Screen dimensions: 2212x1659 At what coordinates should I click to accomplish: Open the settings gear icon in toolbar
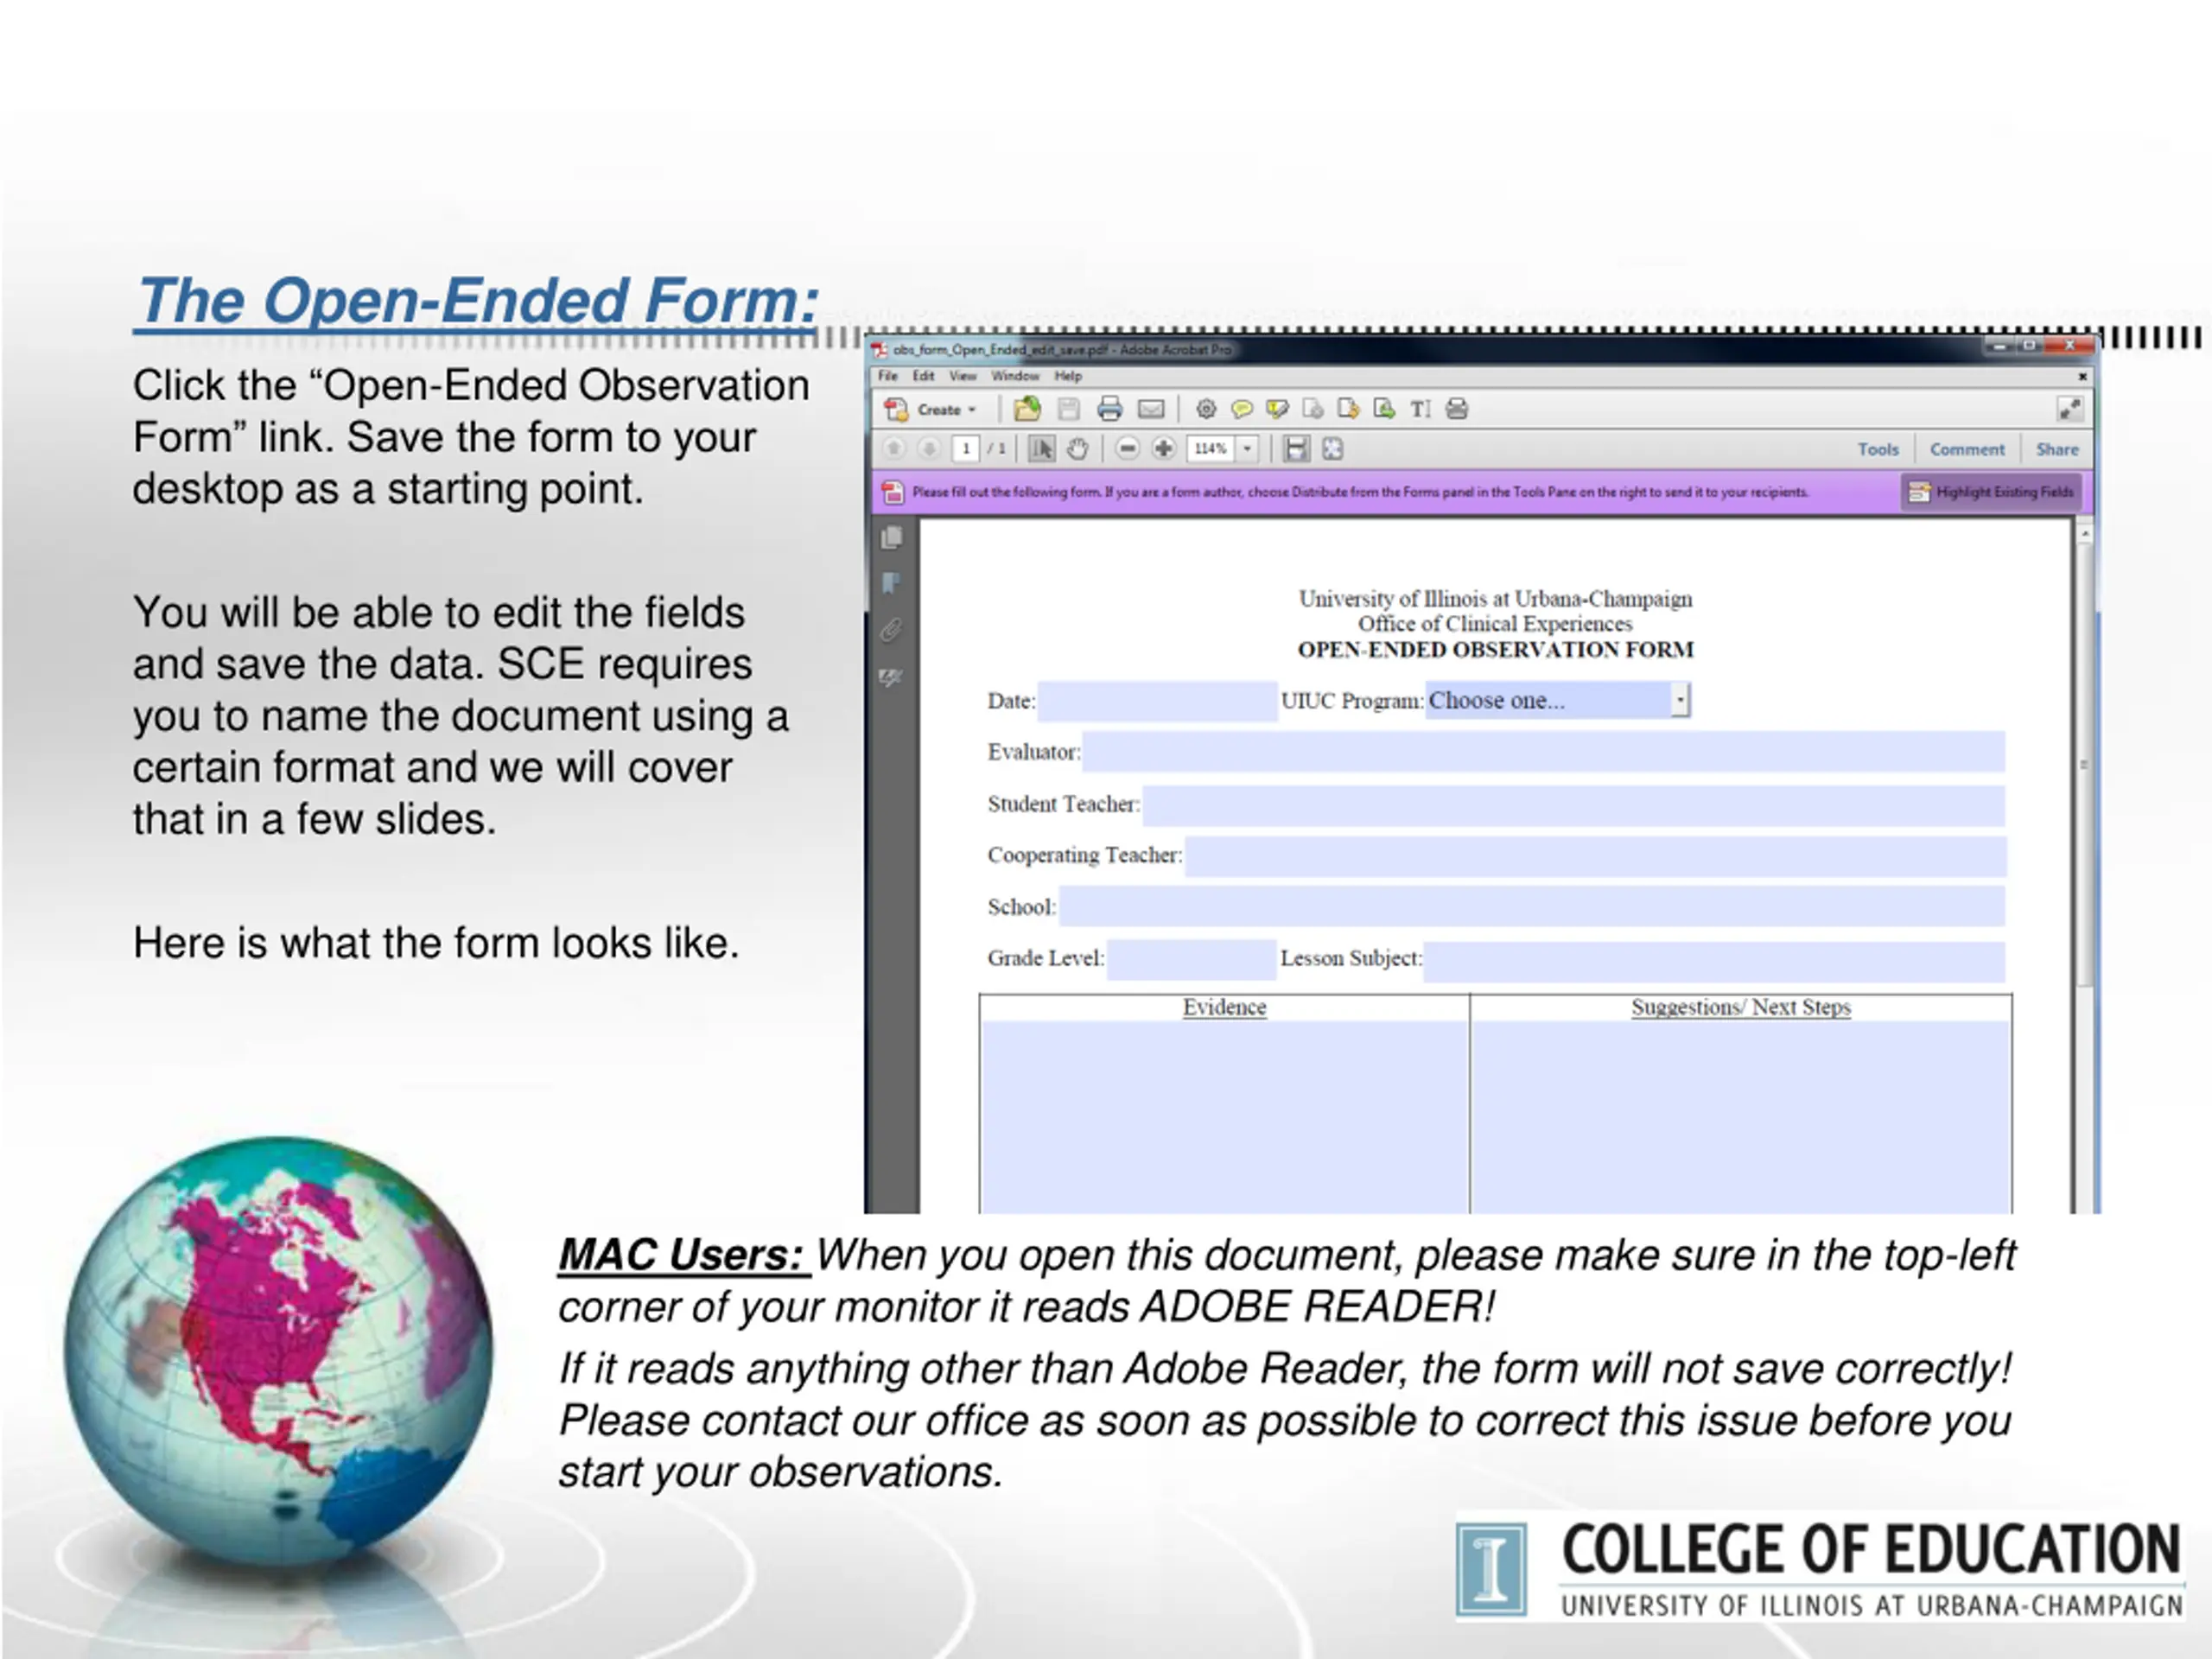pyautogui.click(x=1206, y=409)
